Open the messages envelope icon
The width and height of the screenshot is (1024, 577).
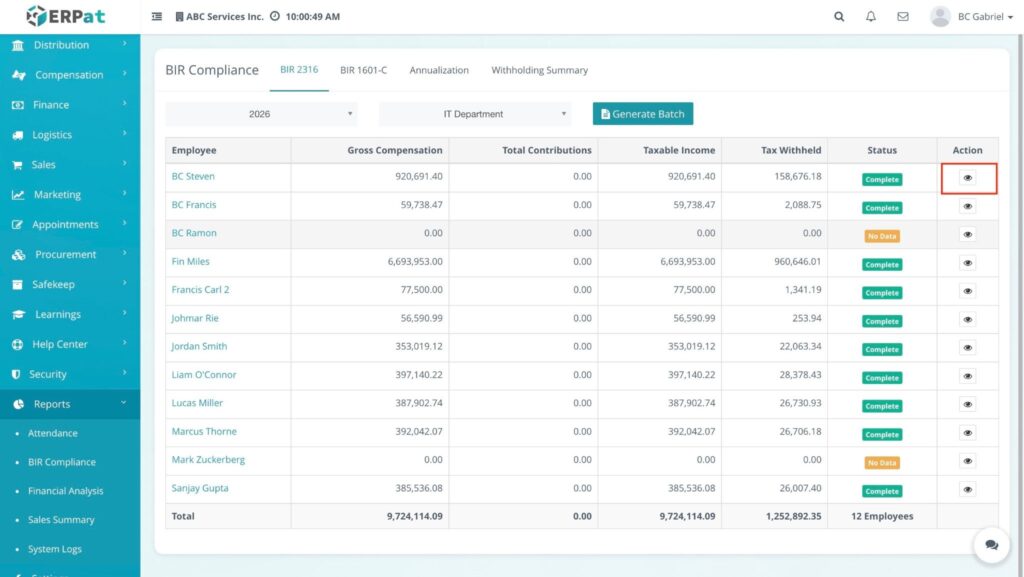coord(903,17)
